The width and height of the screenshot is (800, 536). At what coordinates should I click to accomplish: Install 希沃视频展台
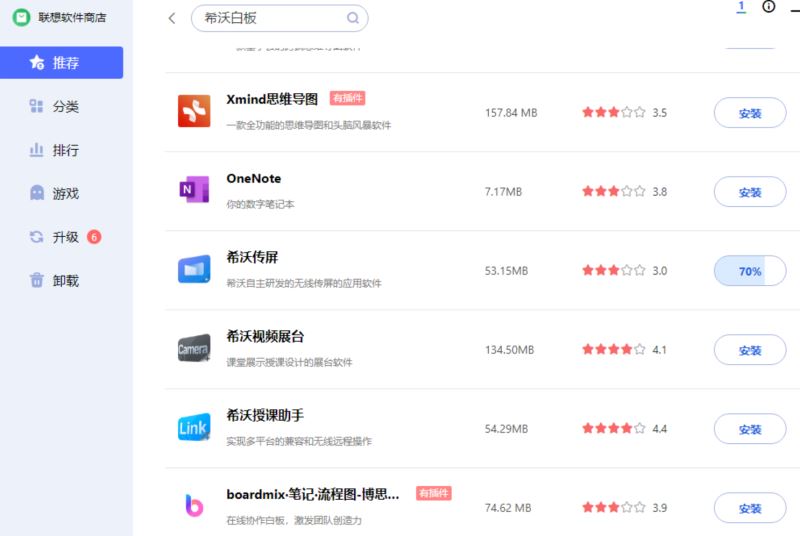click(750, 350)
